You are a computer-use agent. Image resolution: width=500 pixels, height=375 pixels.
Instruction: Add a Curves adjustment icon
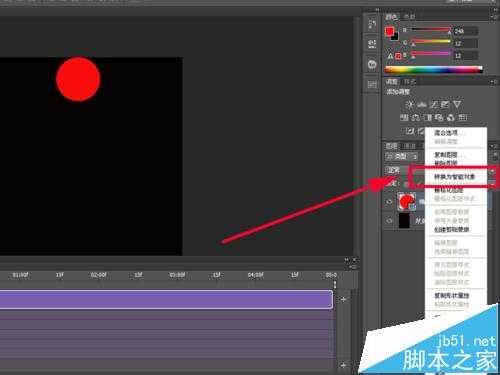433,105
